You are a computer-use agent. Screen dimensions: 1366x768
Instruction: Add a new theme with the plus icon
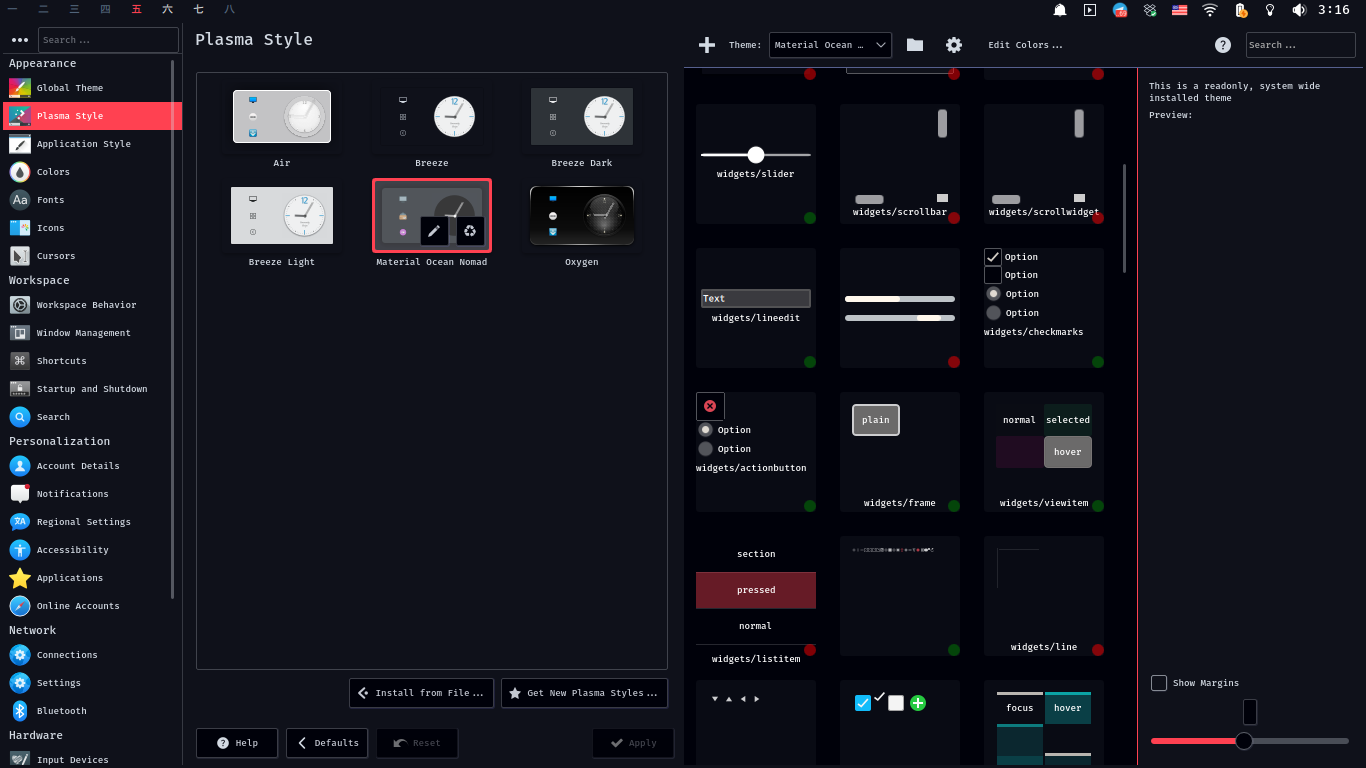pos(707,44)
